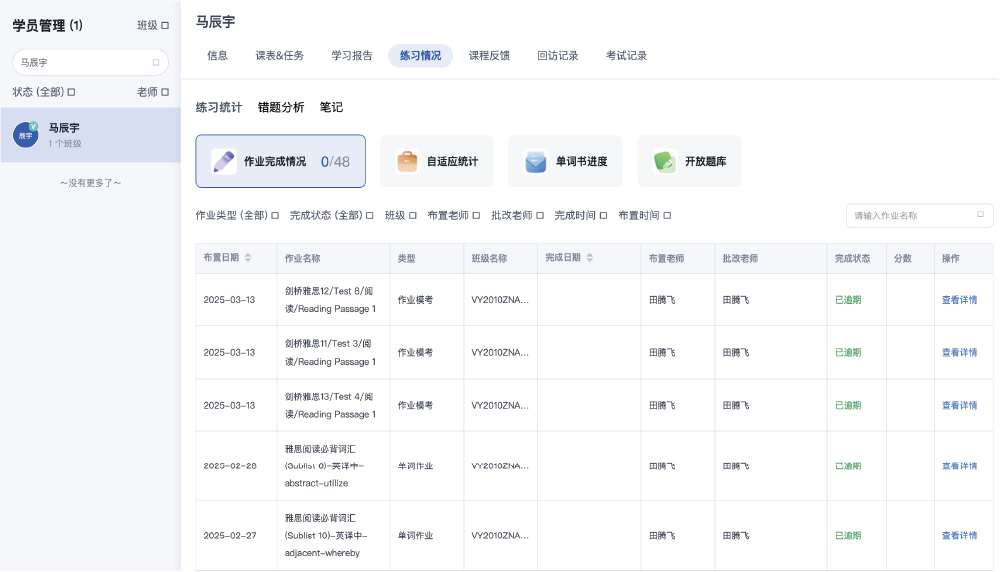Click the sort icon beside 完成日期
This screenshot has height=572, width=1000.
pyautogui.click(x=589, y=258)
